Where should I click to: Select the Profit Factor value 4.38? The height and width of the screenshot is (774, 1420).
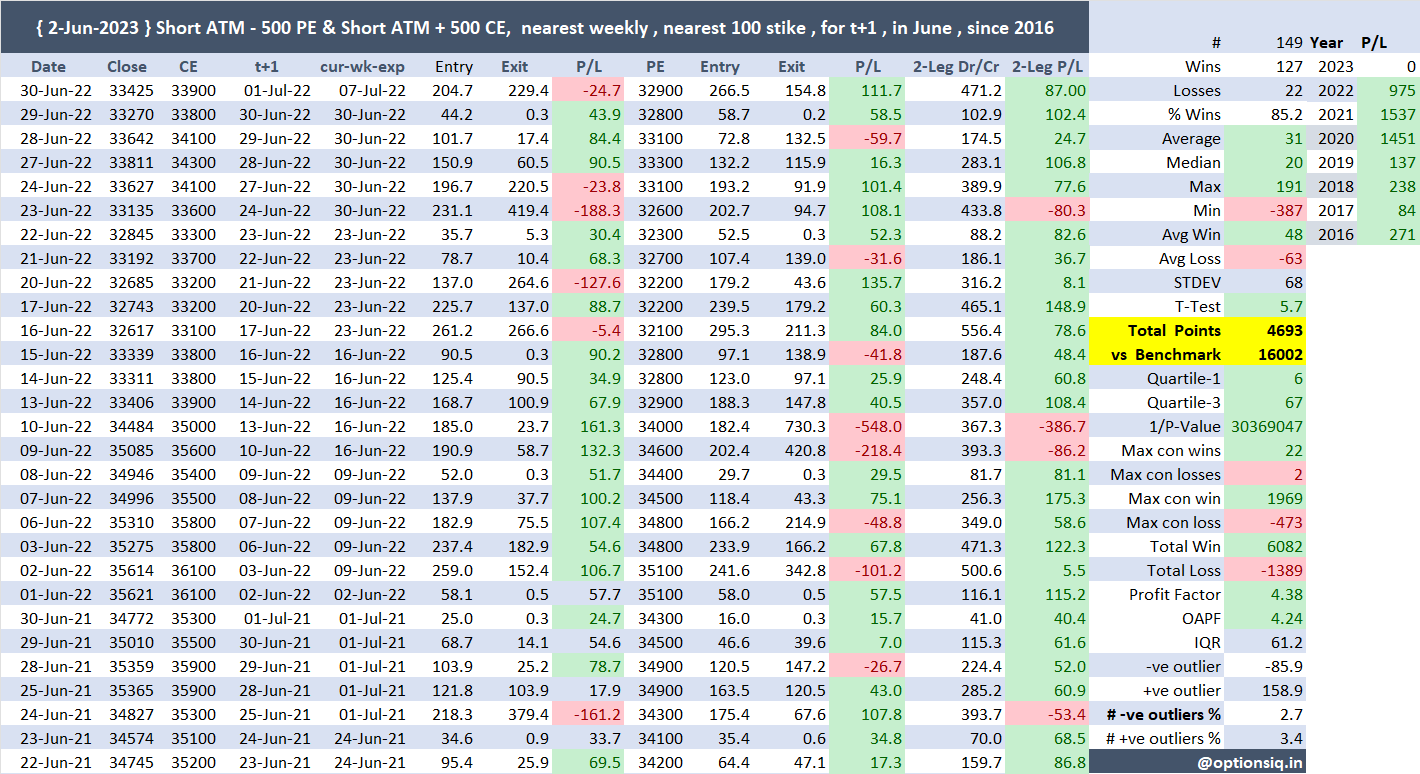point(1288,595)
